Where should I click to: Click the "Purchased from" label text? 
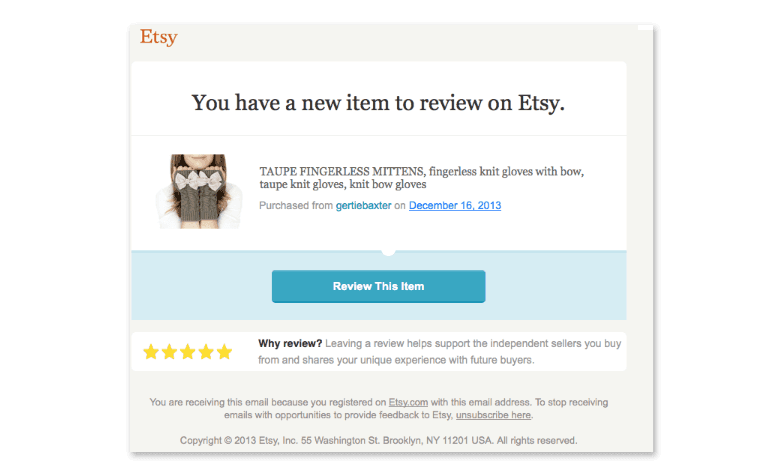[x=296, y=206]
